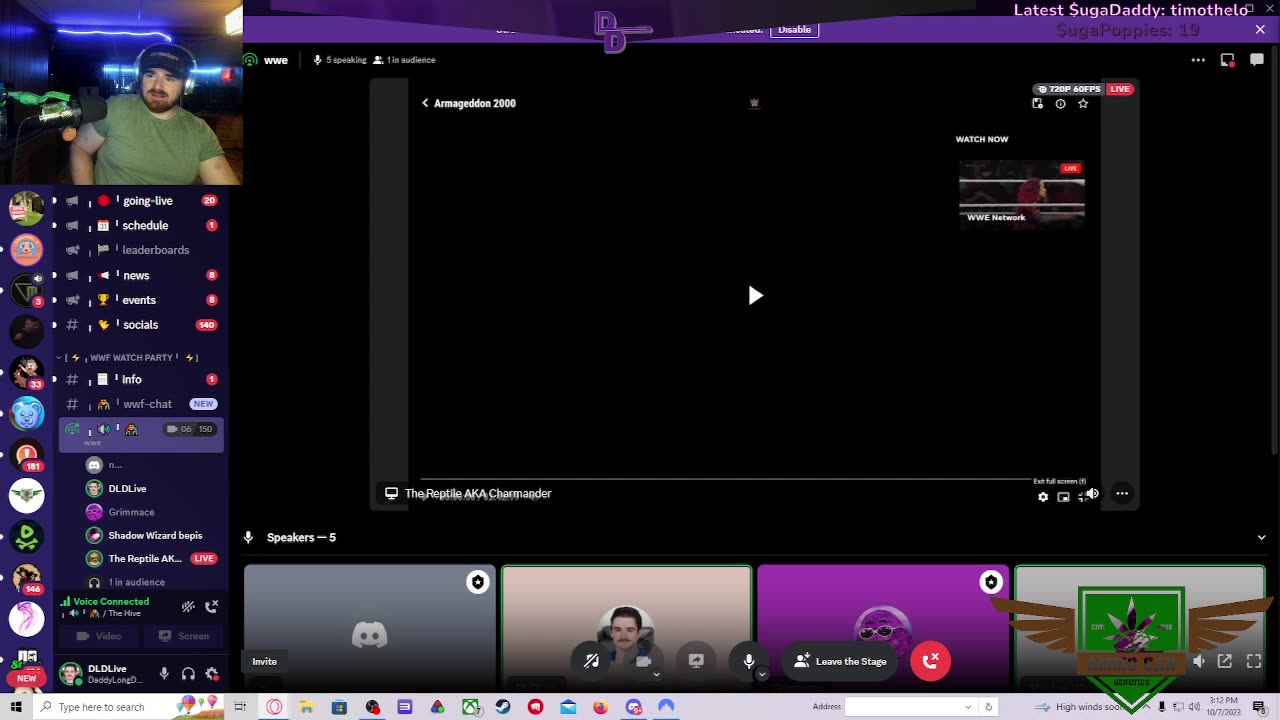Open the stream's more options ellipsis
The image size is (1280, 720).
pos(1122,494)
